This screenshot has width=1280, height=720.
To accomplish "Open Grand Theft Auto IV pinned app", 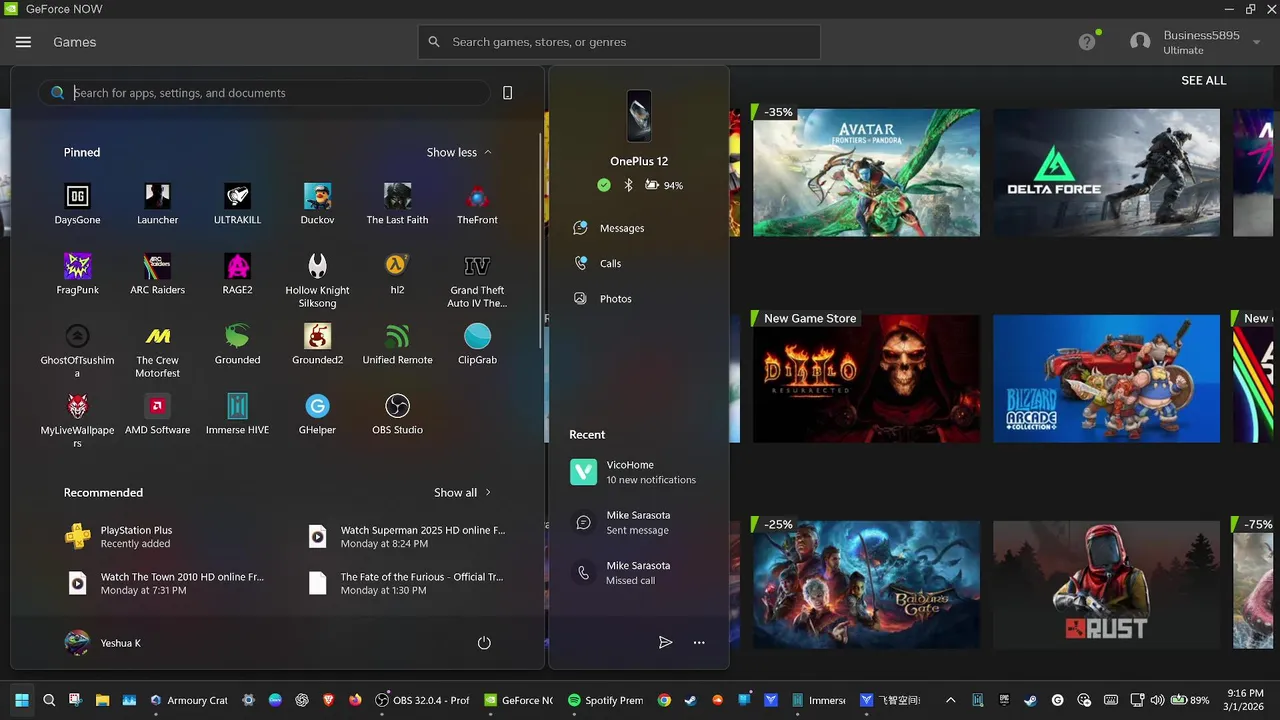I will pos(477,280).
